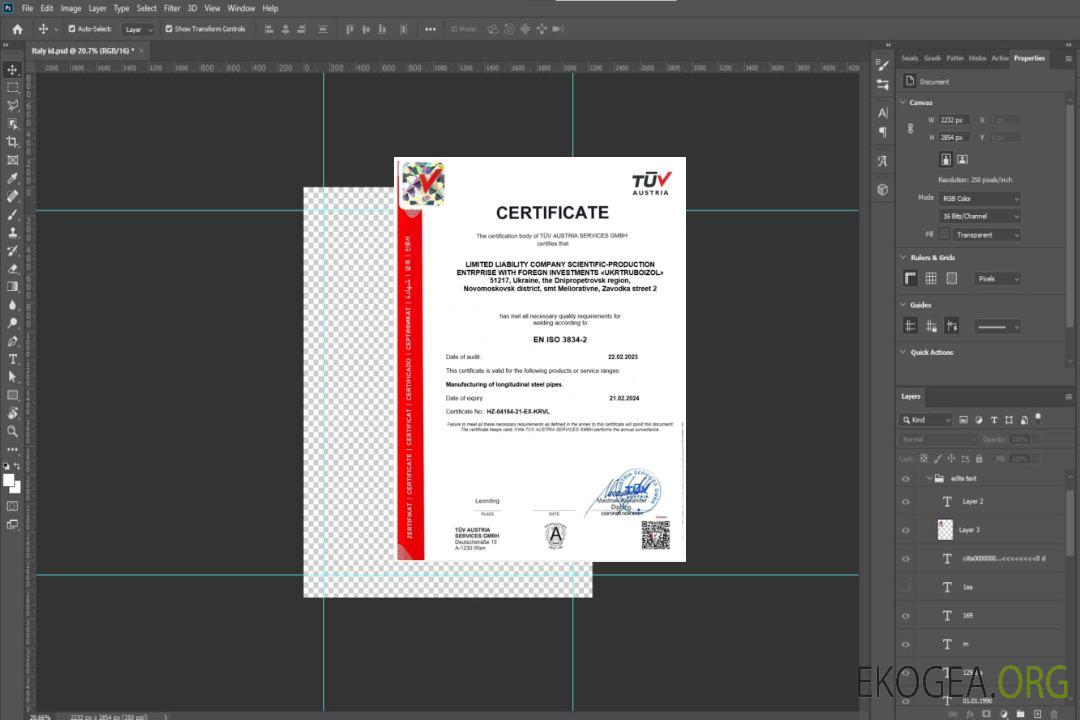Viewport: 1080px width, 720px height.
Task: Collapse the Quick Actions section
Action: tap(904, 352)
